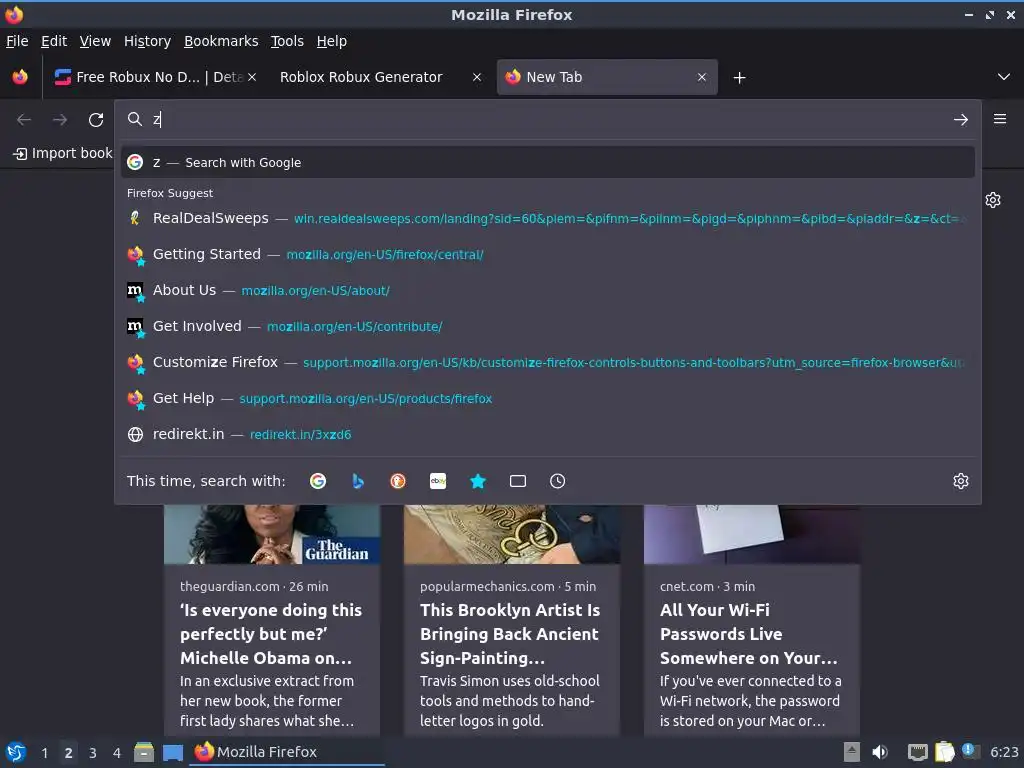Open the RealDealSweeps suggestion
Image resolution: width=1024 pixels, height=768 pixels.
pyautogui.click(x=547, y=218)
